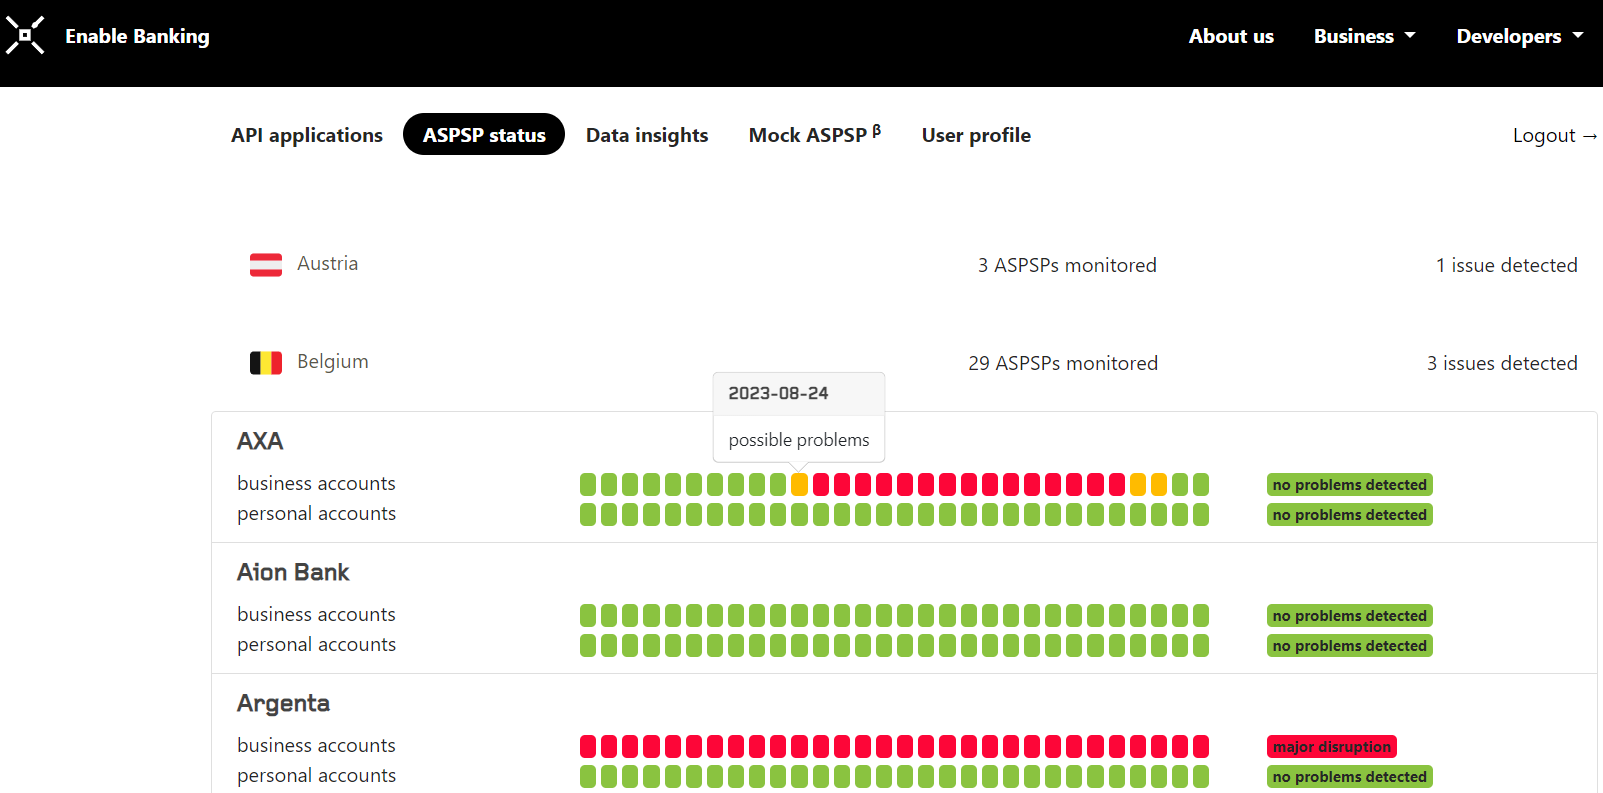This screenshot has height=793, width=1603.
Task: Click Argenta personal 'no problems detected' badge
Action: click(x=1349, y=777)
